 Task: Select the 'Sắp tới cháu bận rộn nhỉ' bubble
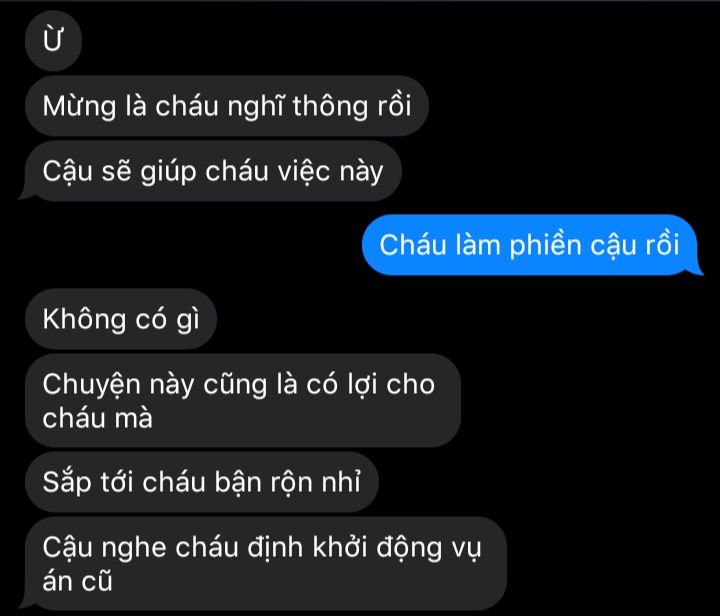[202, 482]
